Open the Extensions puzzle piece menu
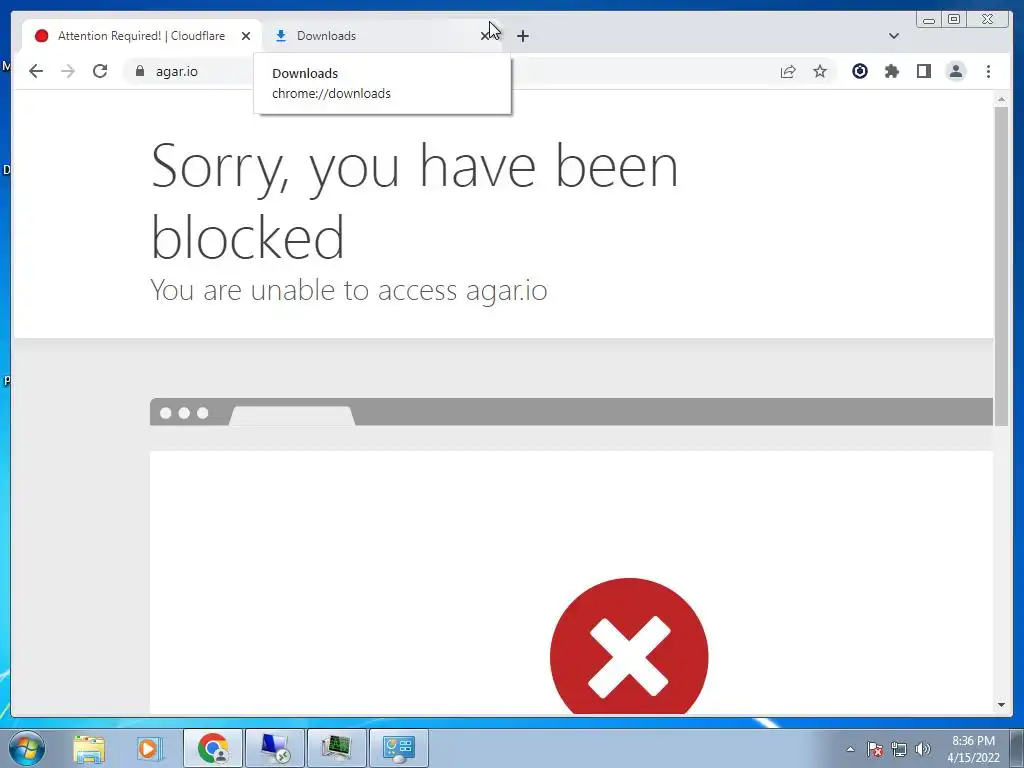 [892, 71]
